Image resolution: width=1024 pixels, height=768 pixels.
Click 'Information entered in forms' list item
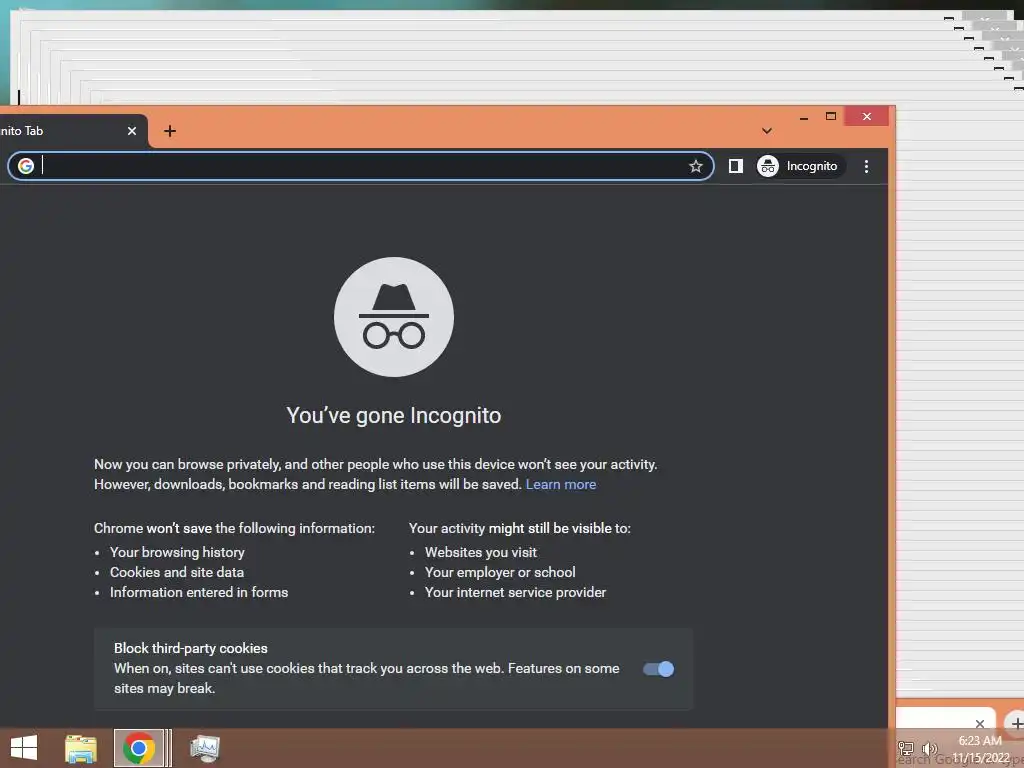[x=199, y=593]
